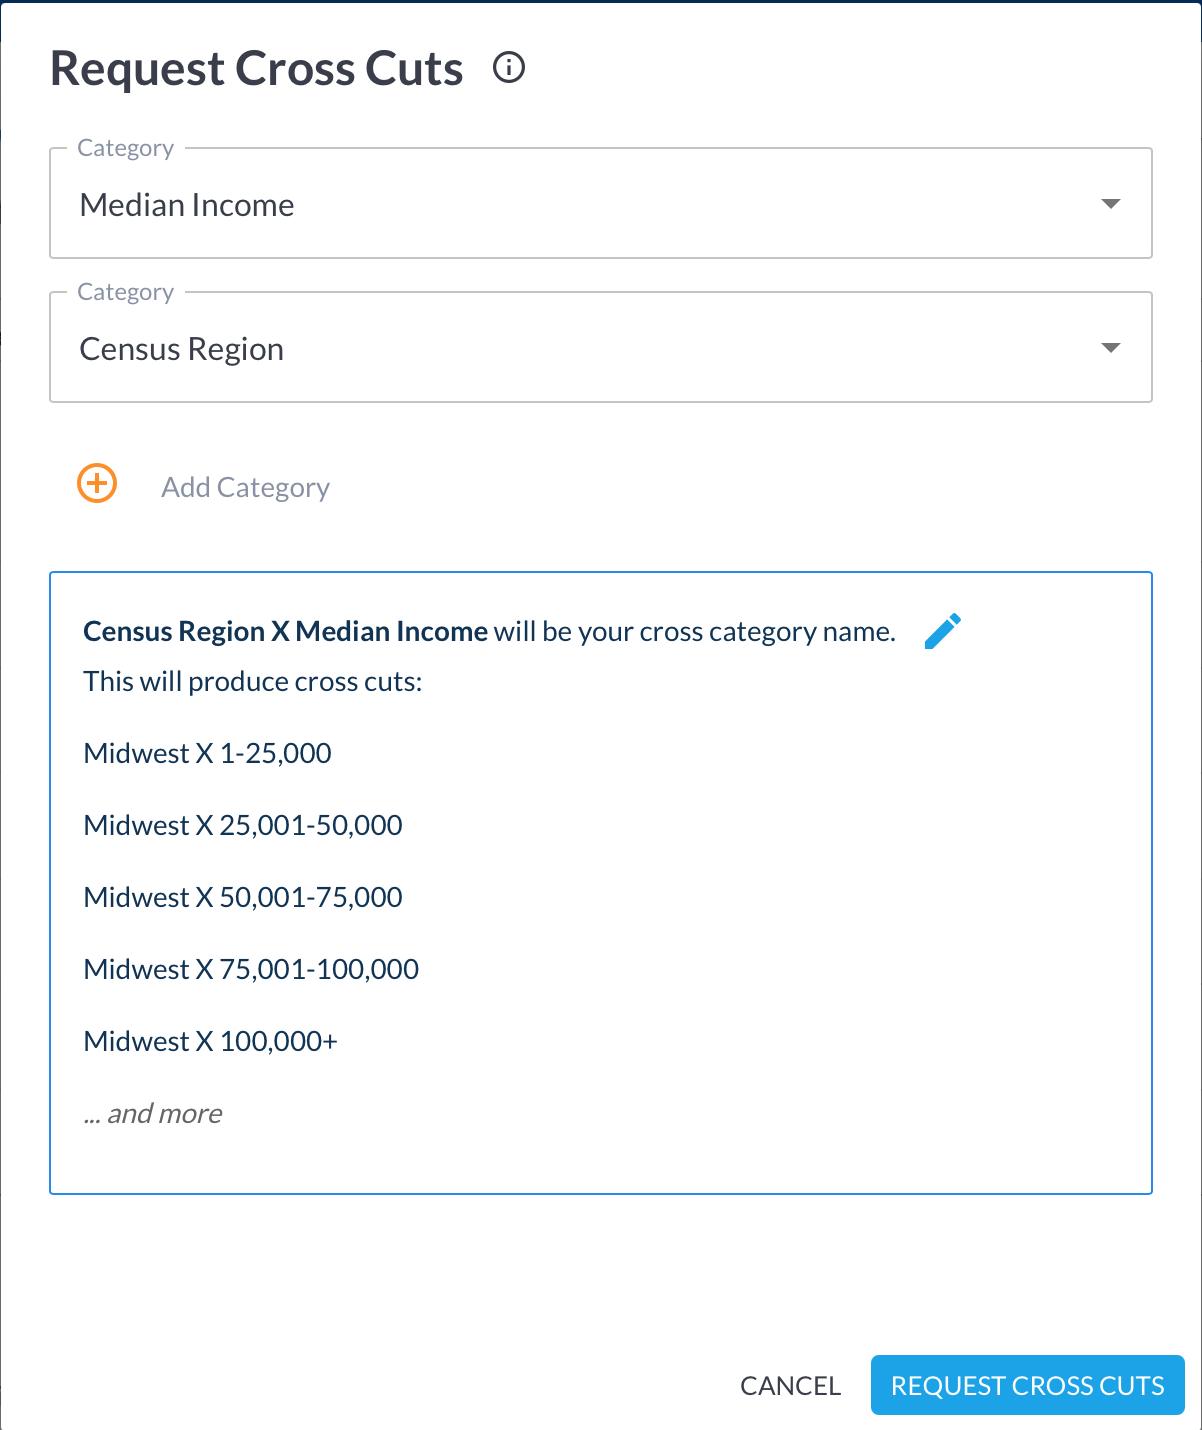Select the Midwest X 100,000+ cross cut

pyautogui.click(x=210, y=1041)
